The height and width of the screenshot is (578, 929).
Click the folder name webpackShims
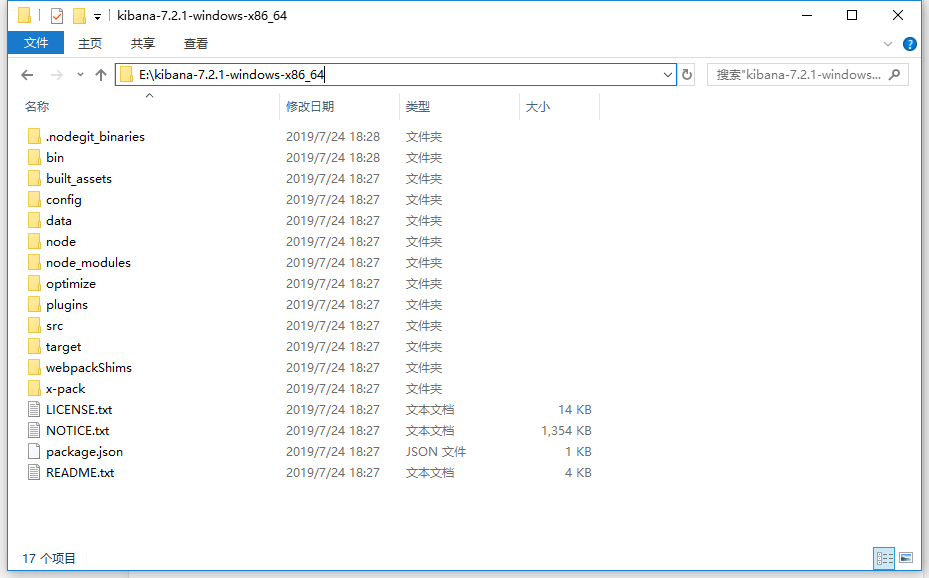coord(89,368)
